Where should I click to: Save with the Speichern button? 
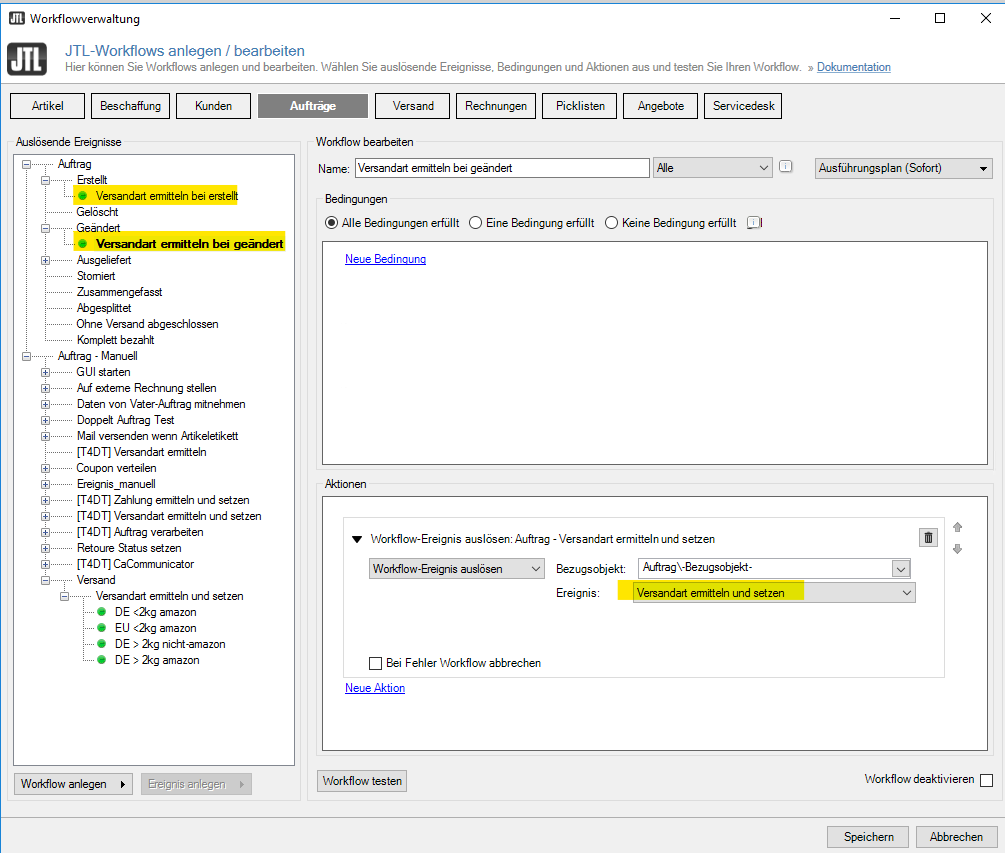[868, 836]
